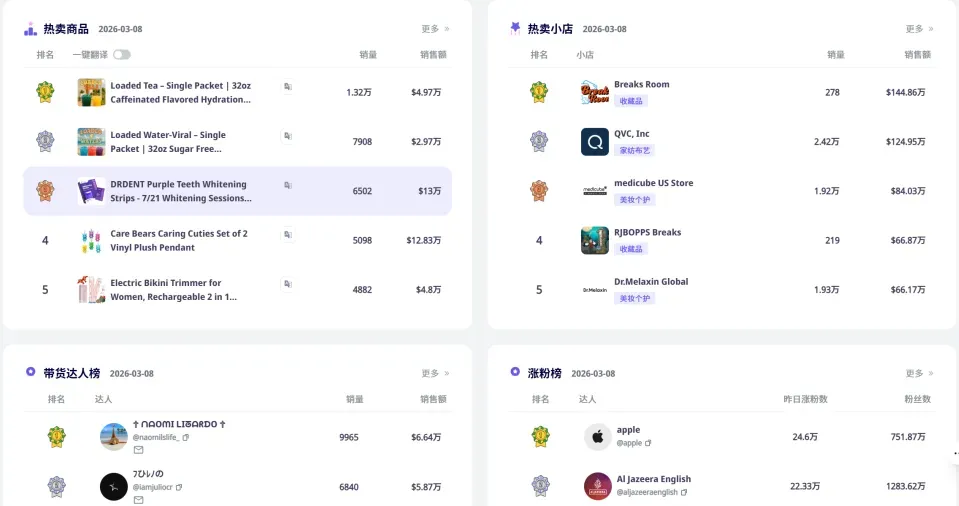Screen dimensions: 959x506
Task: Click copy icon next to @apple handle
Action: tap(648, 443)
